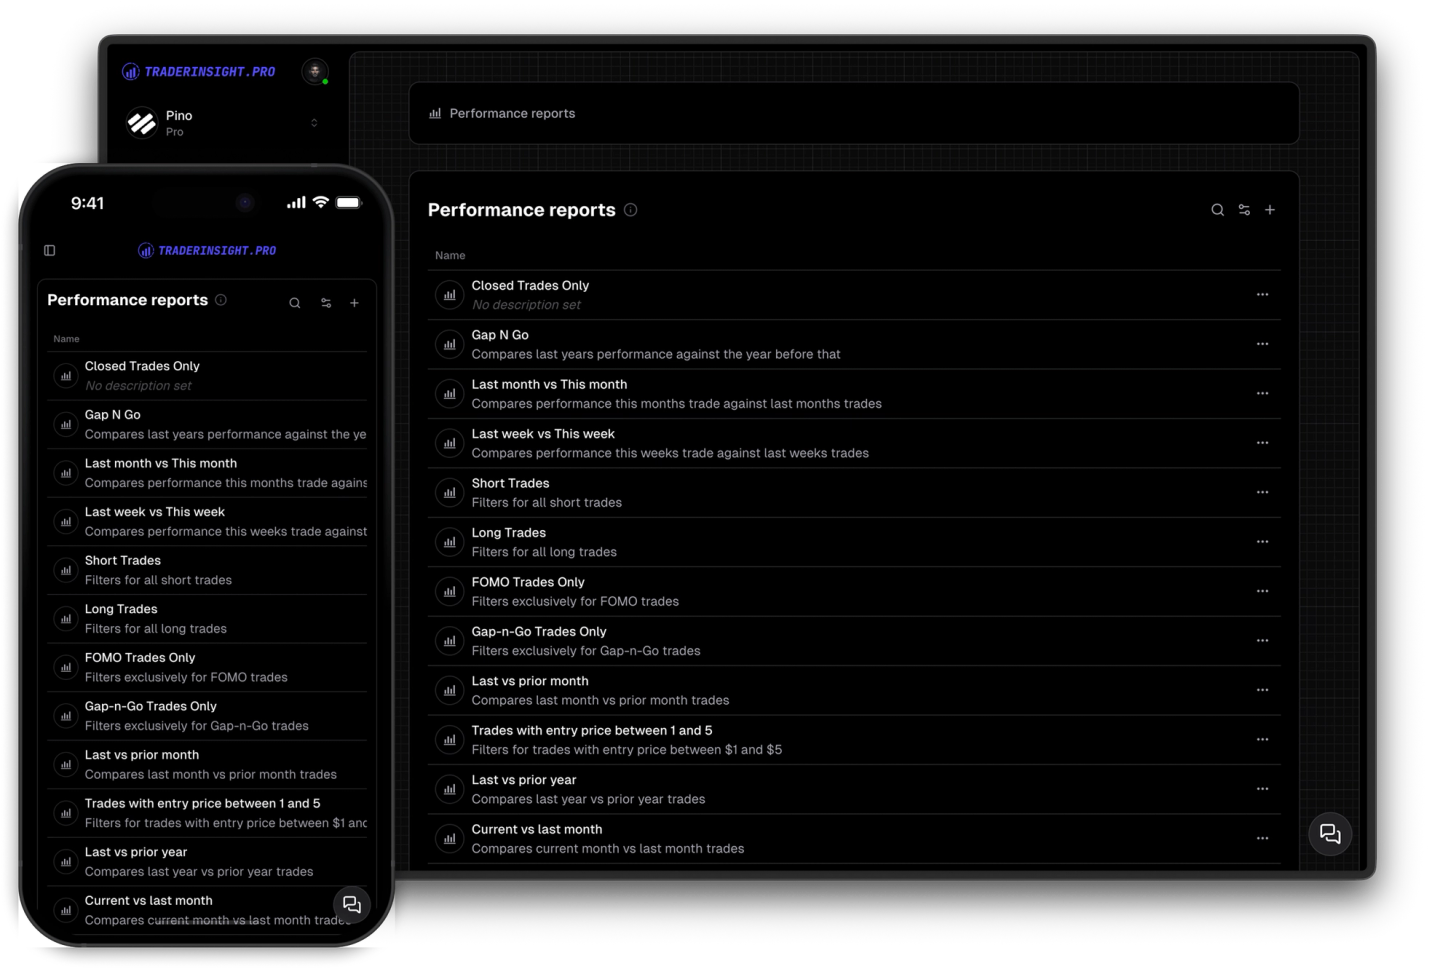Click chart icon of phone Long Trades row
This screenshot has height=969, width=1456.
(66, 619)
